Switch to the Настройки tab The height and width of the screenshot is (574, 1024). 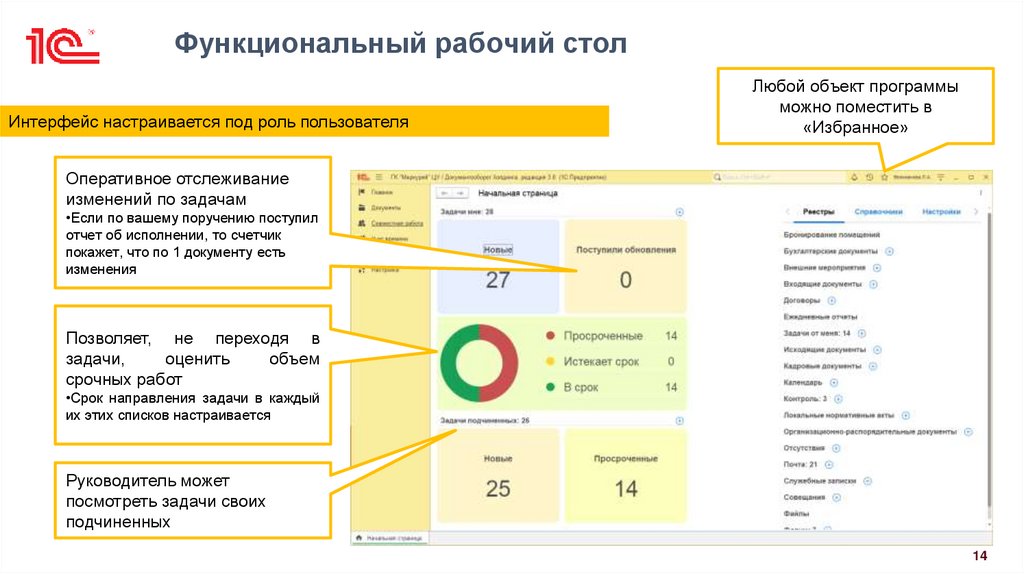pos(941,212)
